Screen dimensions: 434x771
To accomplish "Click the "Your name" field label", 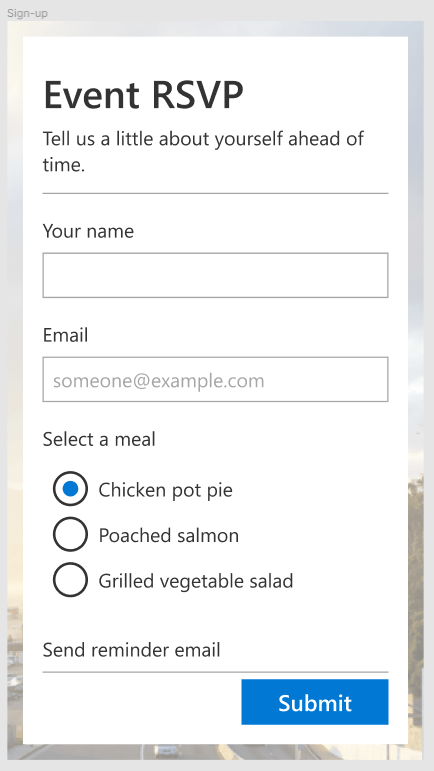I will click(88, 231).
